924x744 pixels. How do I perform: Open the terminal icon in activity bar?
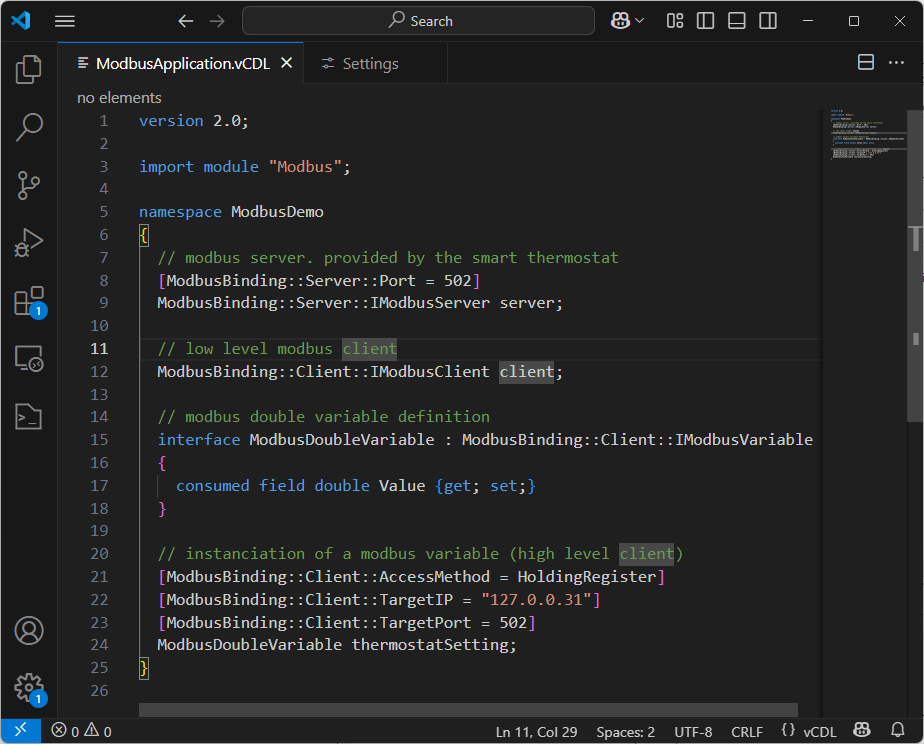point(28,416)
